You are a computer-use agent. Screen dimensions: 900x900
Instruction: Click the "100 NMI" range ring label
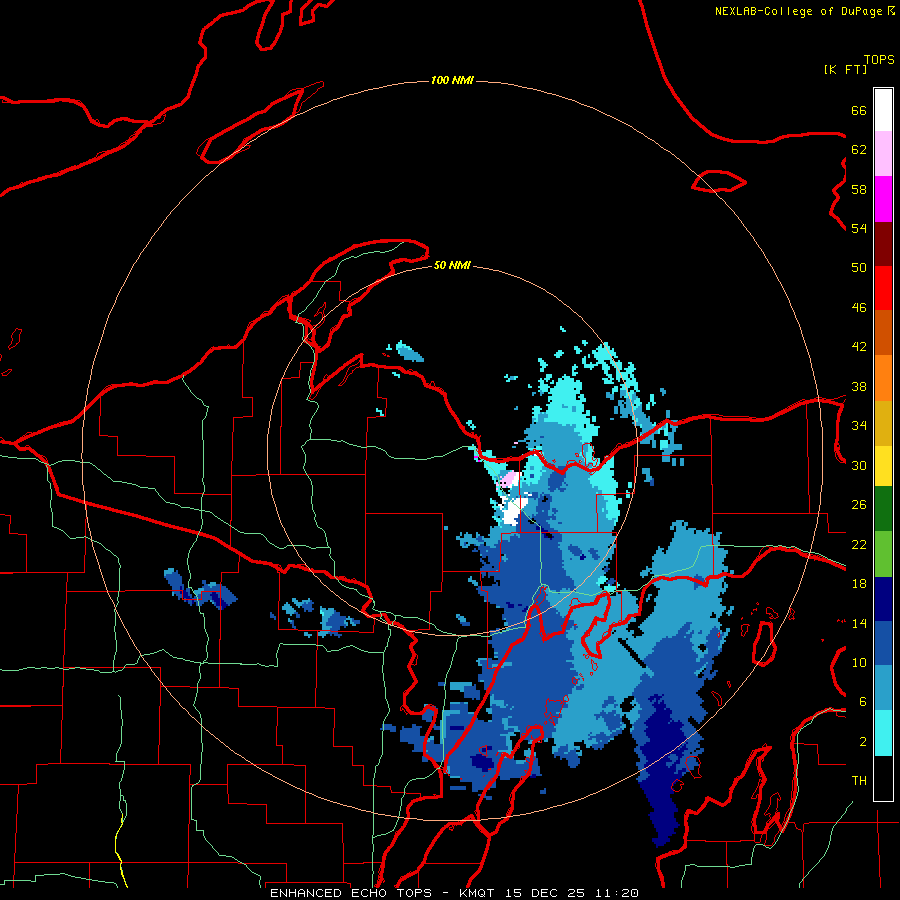coord(452,80)
